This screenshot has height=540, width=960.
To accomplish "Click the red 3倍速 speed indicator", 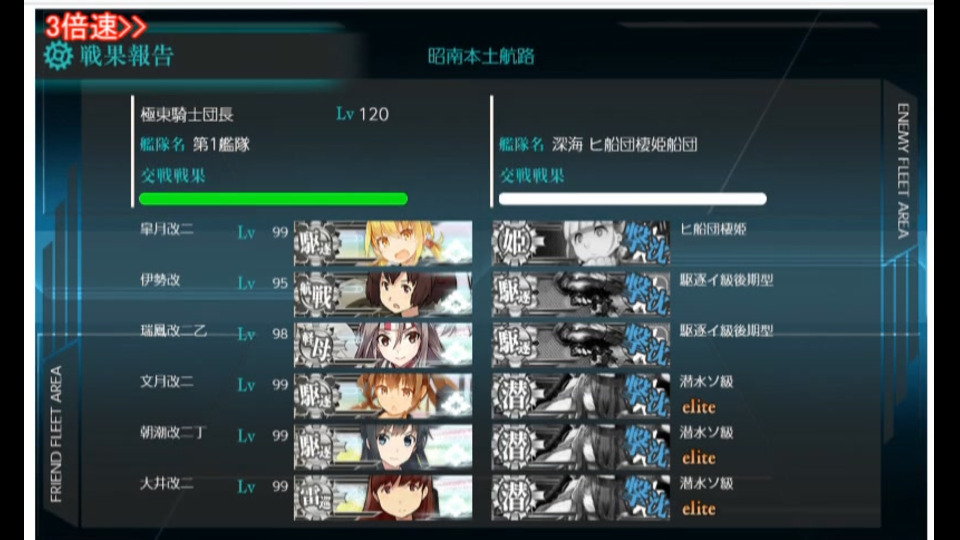I will click(x=96, y=26).
